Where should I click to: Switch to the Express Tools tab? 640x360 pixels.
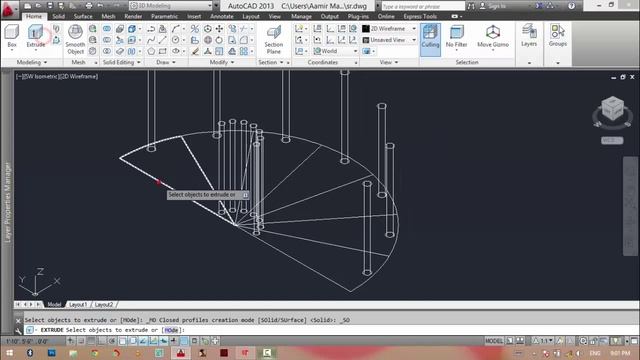click(420, 16)
